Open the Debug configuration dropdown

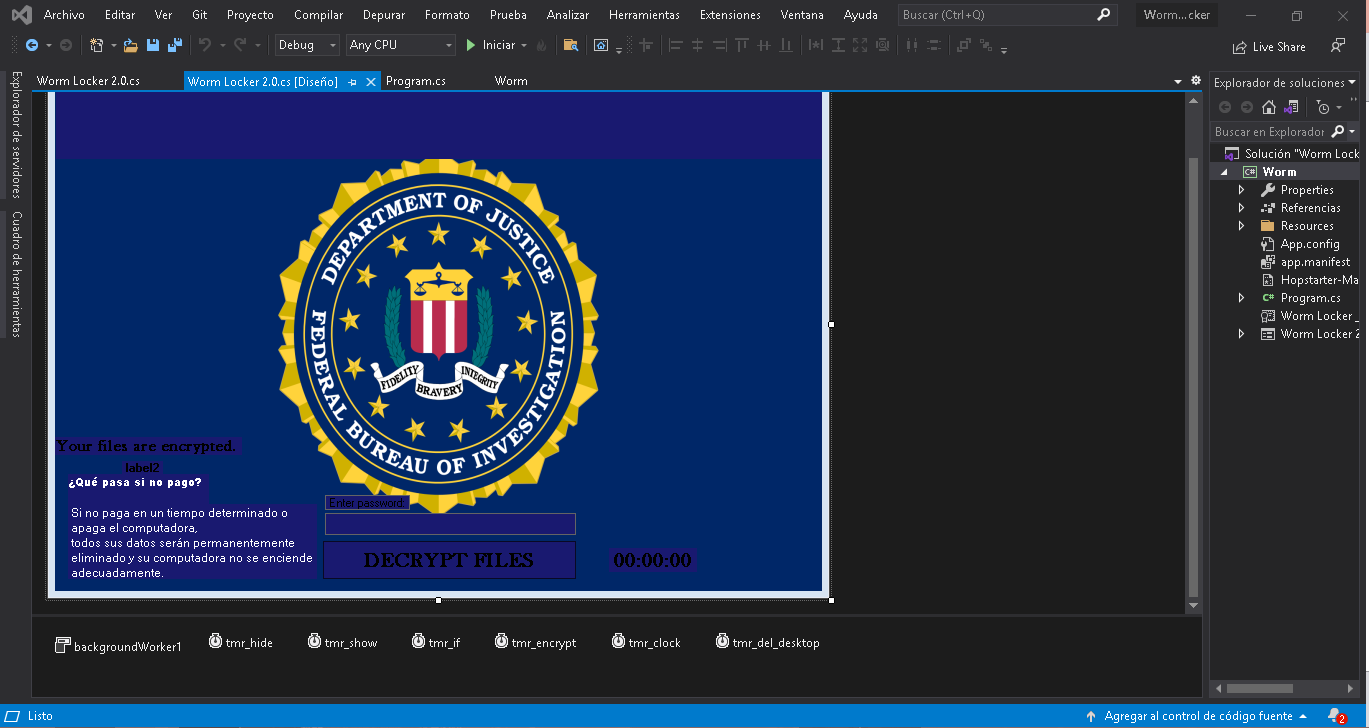click(x=332, y=45)
